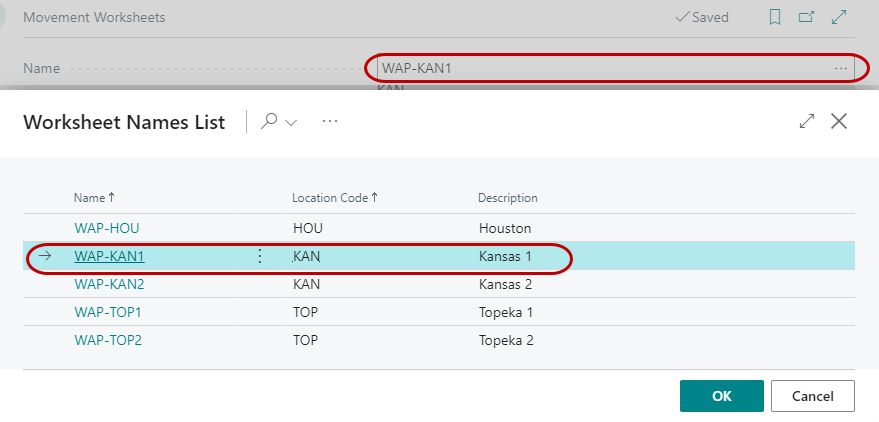Show row actions for WAP-KAN1
Viewport: 879px width, 422px height.
[x=260, y=256]
